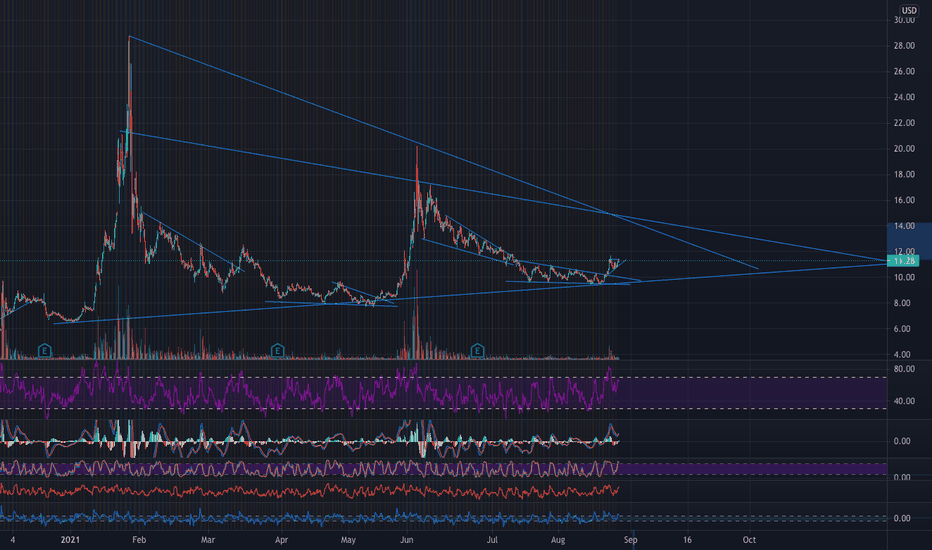Select the 22.00 price axis label

(x=904, y=123)
